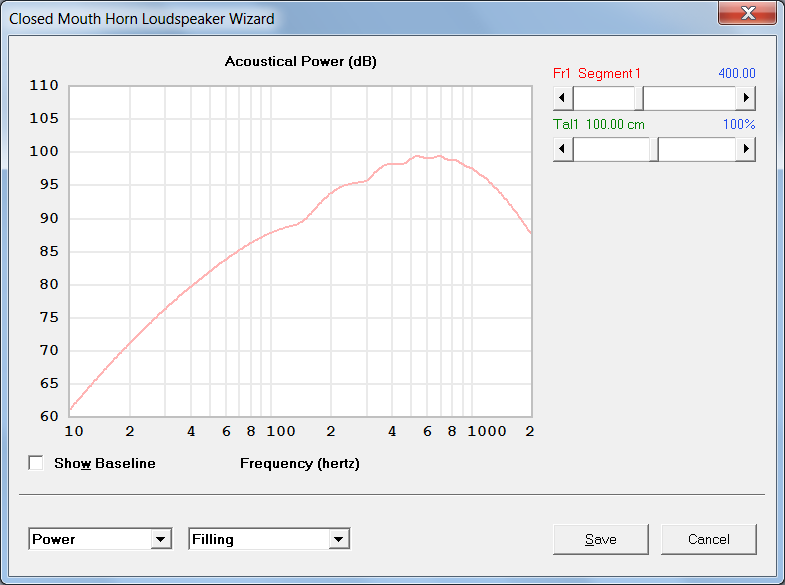785x585 pixels.
Task: Click the Save button
Action: (600, 539)
